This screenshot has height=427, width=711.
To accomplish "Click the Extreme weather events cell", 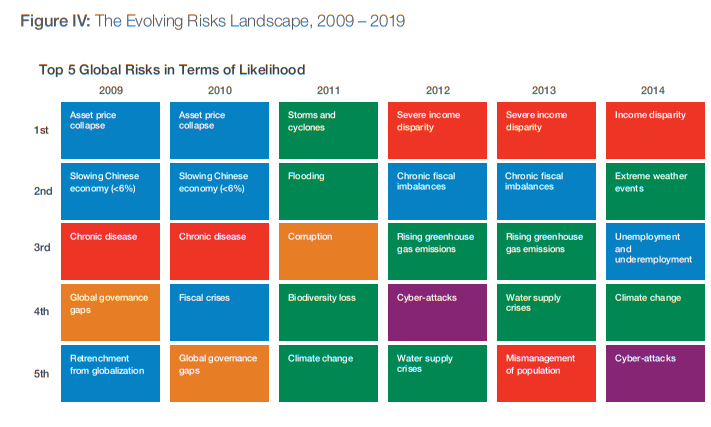I will (655, 190).
